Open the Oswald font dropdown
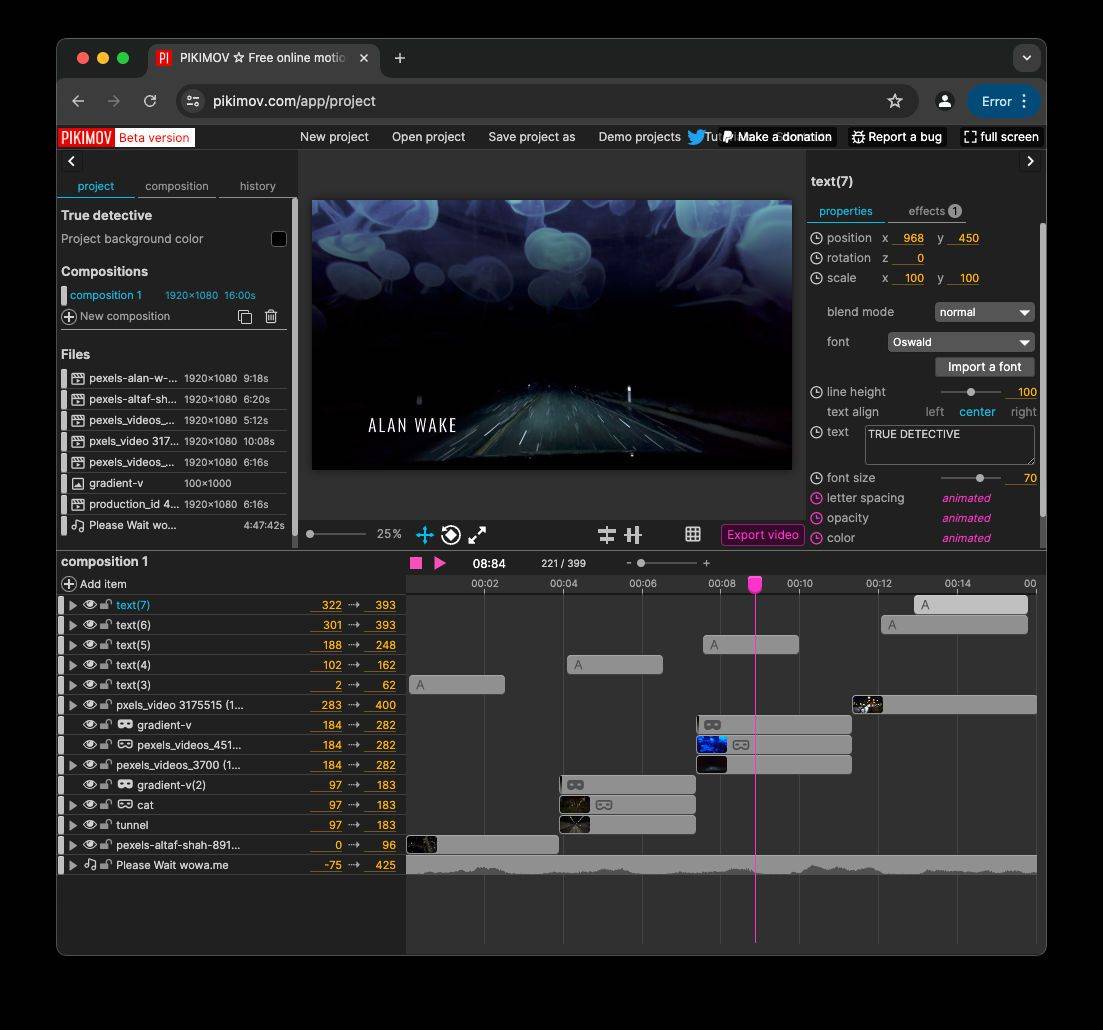 pyautogui.click(x=961, y=342)
